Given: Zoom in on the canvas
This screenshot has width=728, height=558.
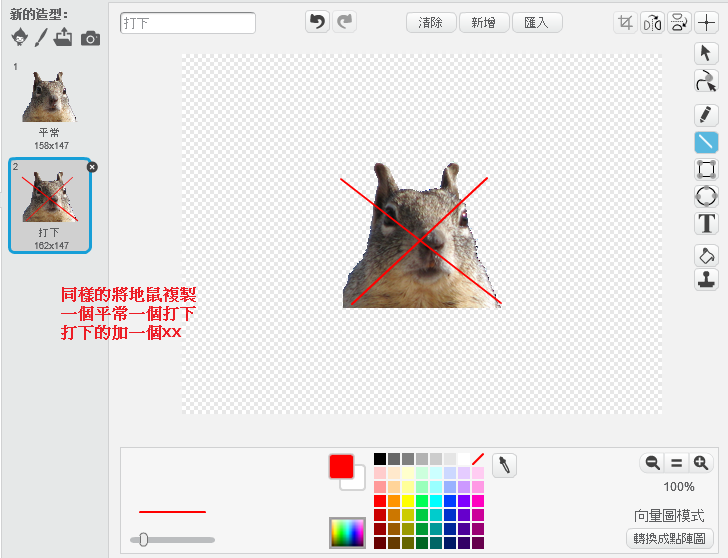Looking at the screenshot, I should (x=701, y=462).
